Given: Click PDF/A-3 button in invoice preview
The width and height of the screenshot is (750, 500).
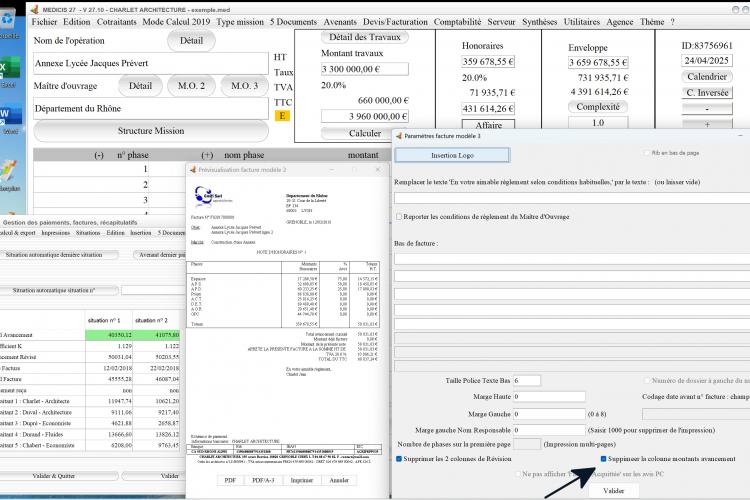Looking at the screenshot, I should [264, 480].
